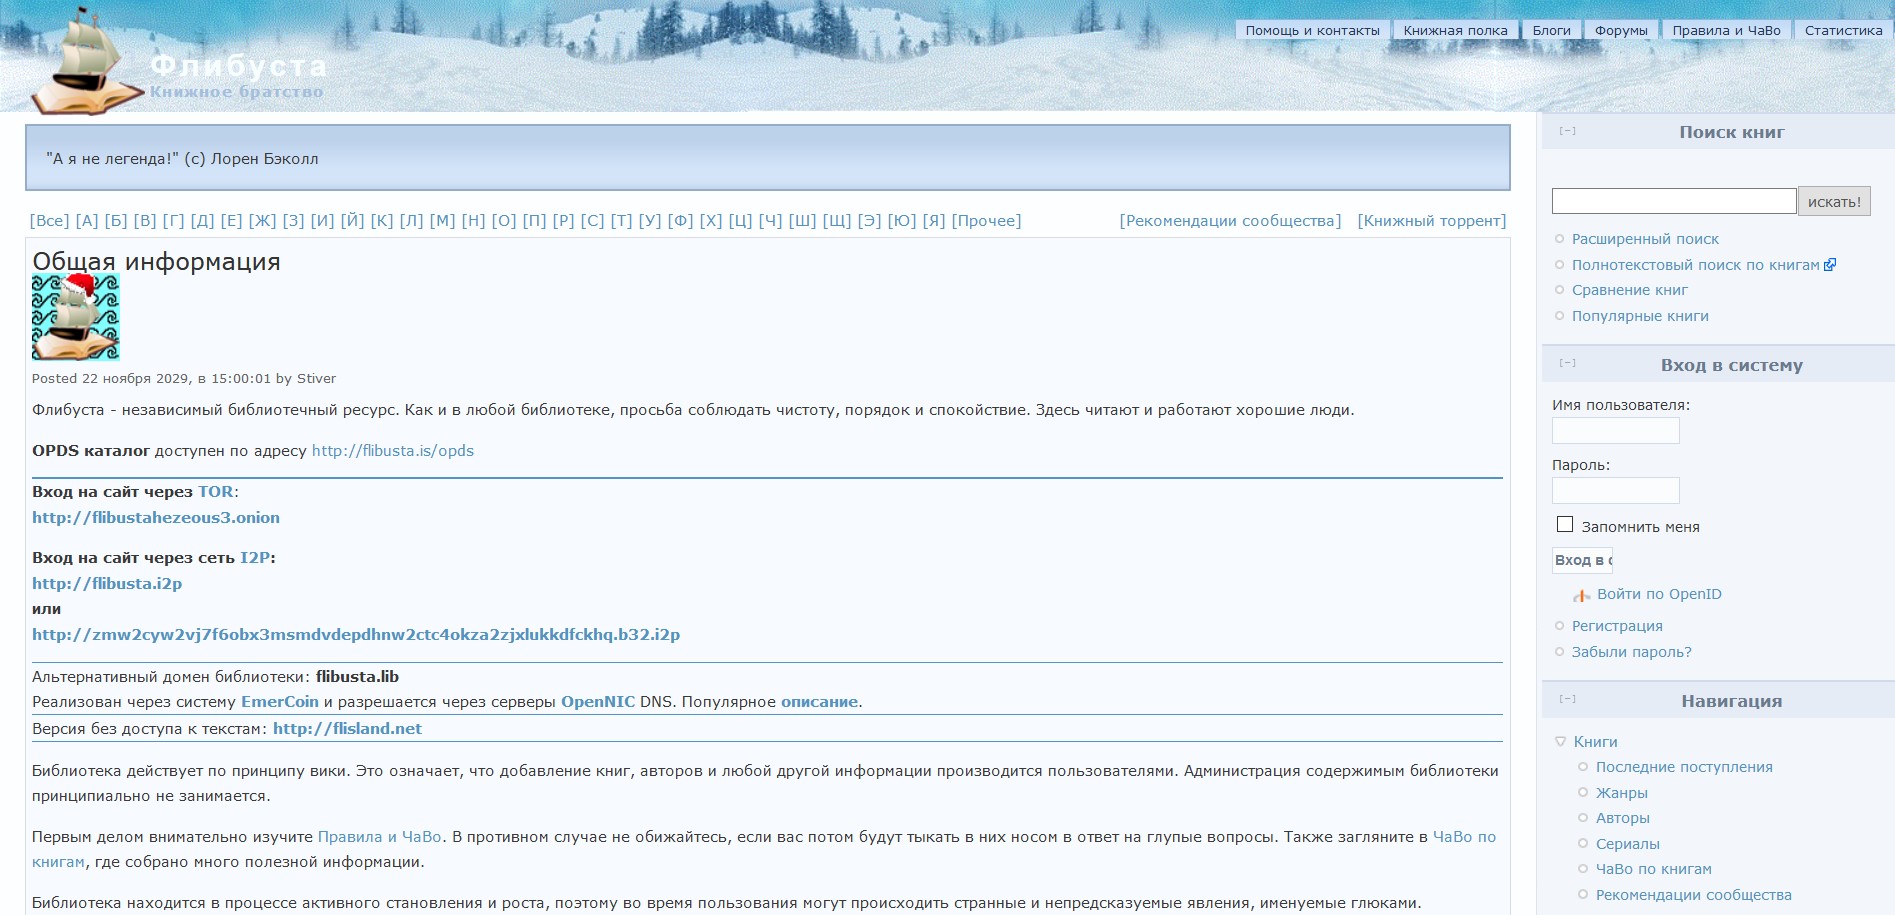Collapse the Вход в систему block
Screen dimensions: 1895x915
pyautogui.click(x=1567, y=364)
